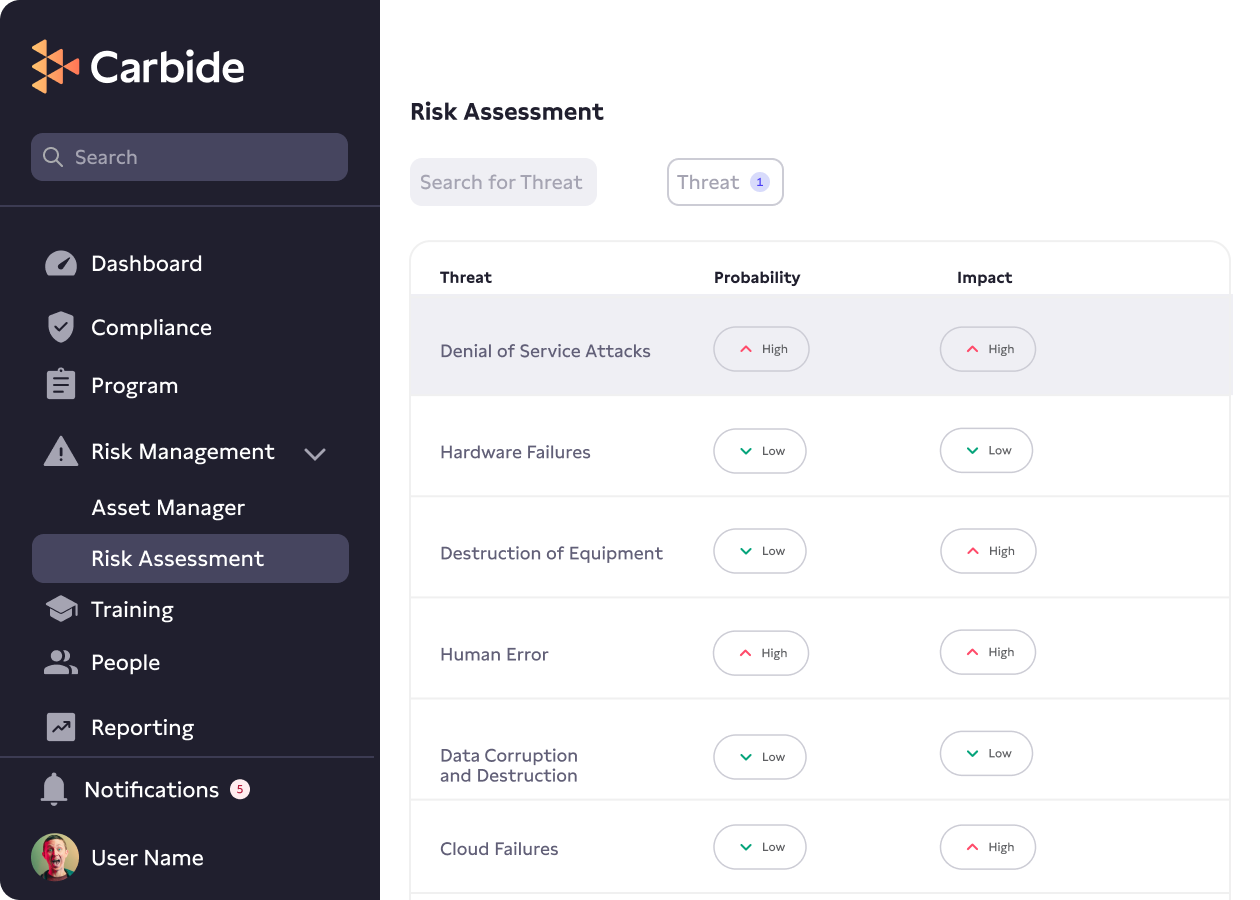1260x900 pixels.
Task: Click the Risk Management warning triangle icon
Action: tap(60, 451)
